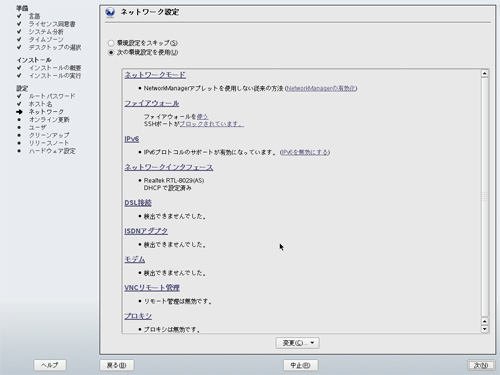Open the IPv6 heading link

point(132,139)
